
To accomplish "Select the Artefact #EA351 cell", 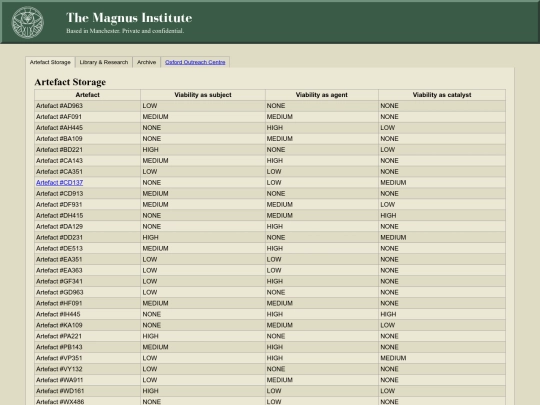I will click(87, 259).
